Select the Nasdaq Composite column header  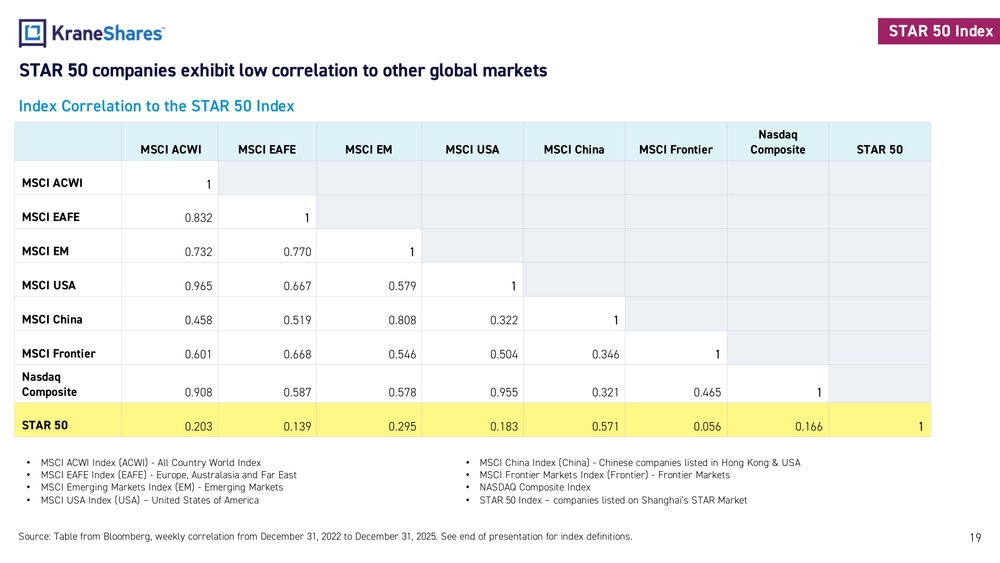[x=777, y=142]
